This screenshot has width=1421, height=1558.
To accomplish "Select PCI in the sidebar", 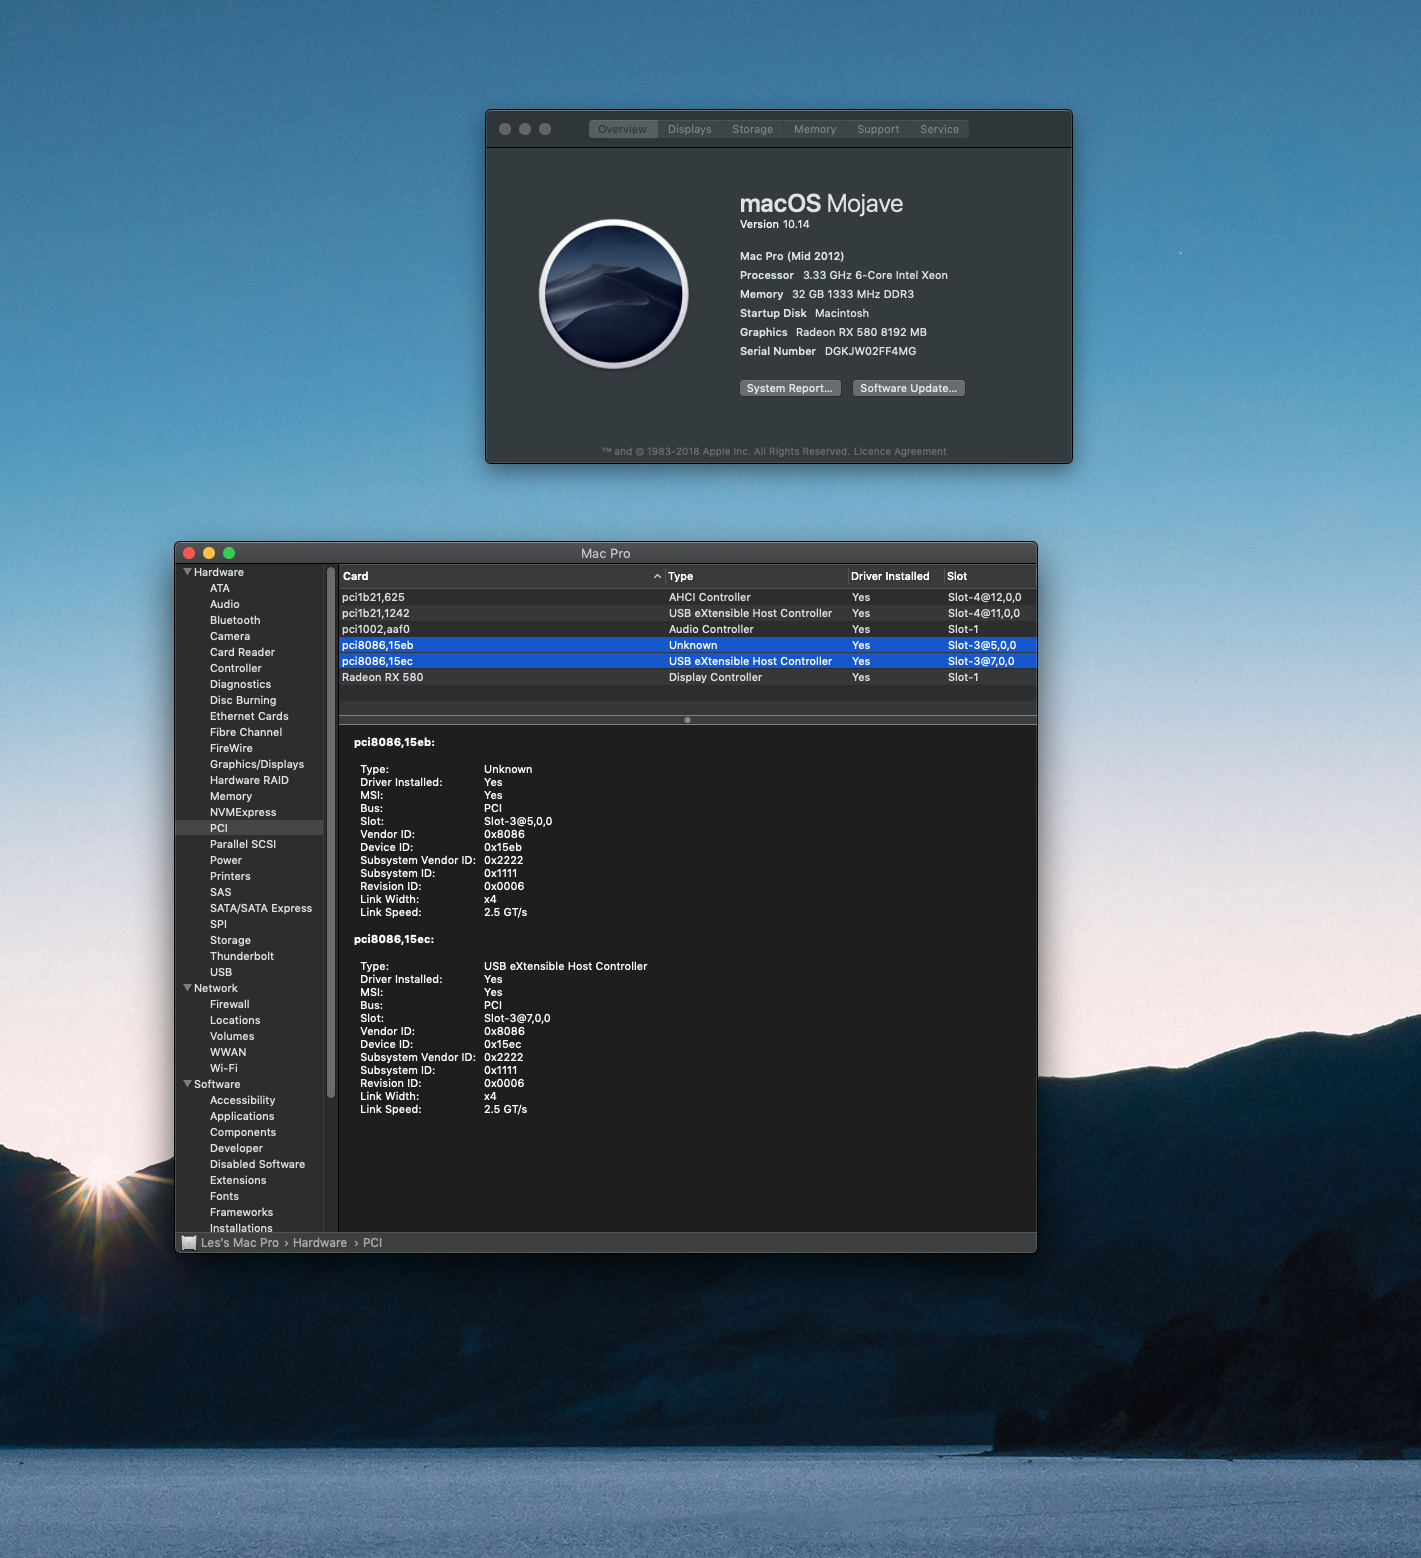I will [x=250, y=828].
